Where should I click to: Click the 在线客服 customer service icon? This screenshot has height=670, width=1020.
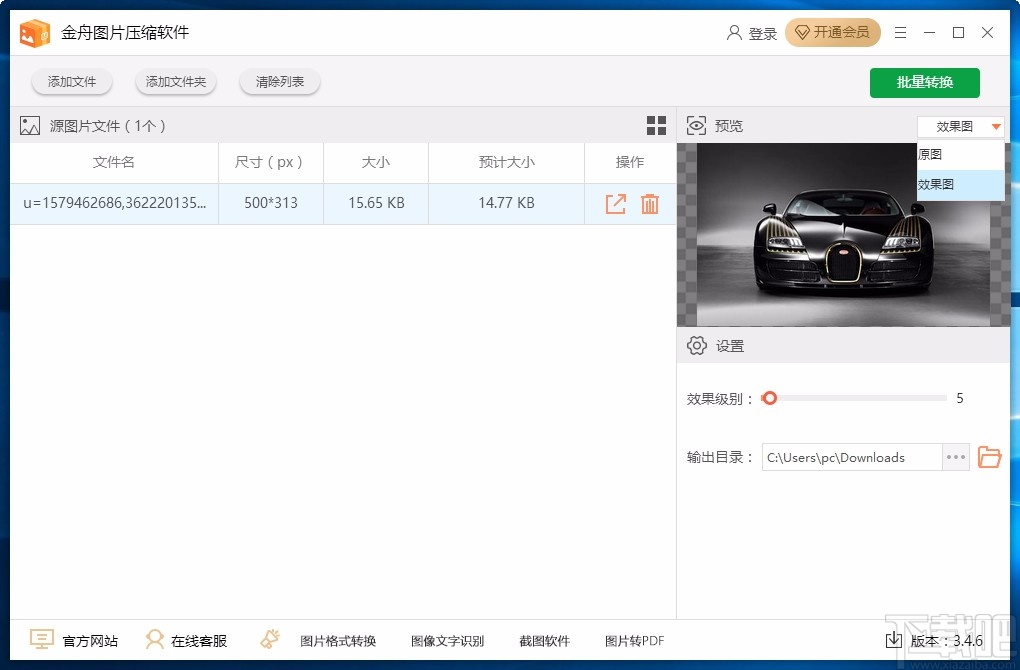[x=155, y=639]
